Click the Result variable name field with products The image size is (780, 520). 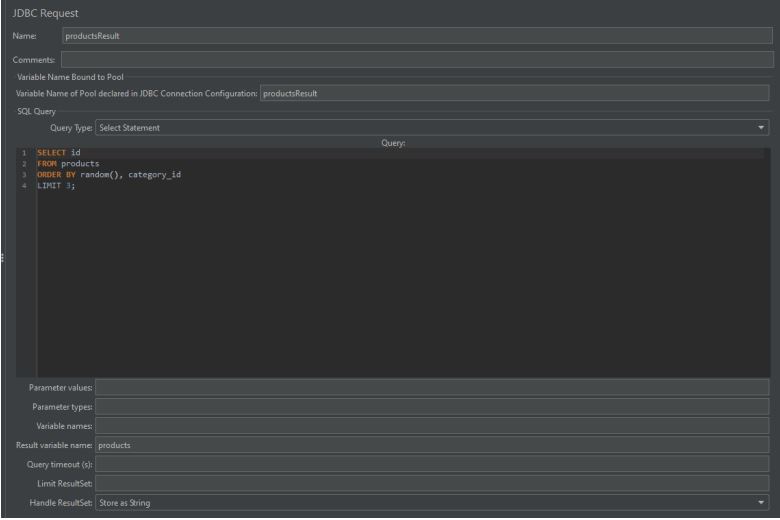[430, 444]
